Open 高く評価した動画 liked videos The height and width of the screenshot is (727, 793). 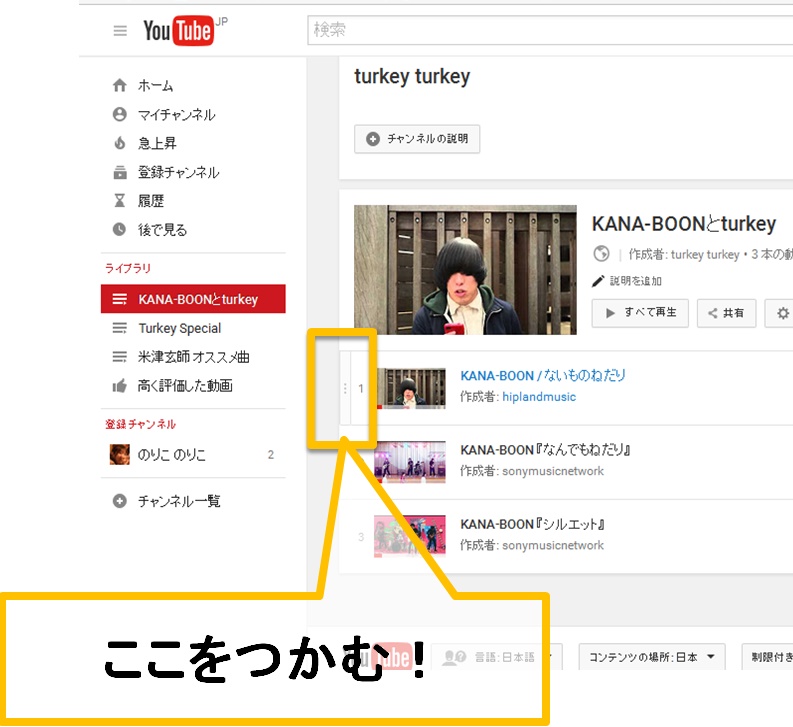click(185, 386)
